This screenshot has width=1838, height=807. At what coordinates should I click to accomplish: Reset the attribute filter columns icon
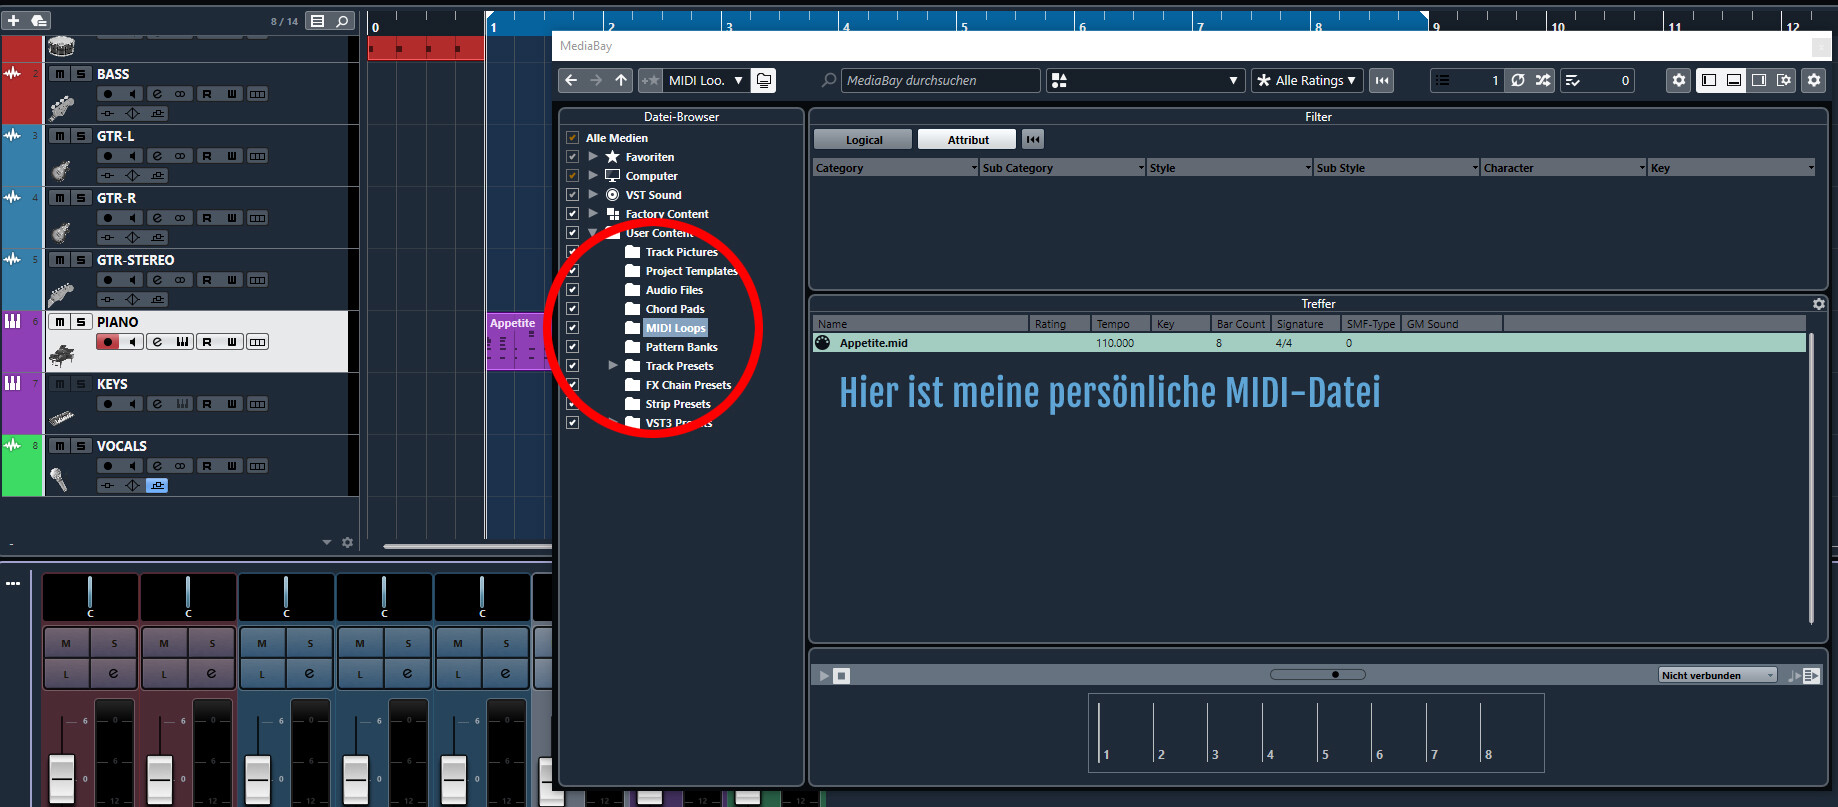pos(1033,139)
